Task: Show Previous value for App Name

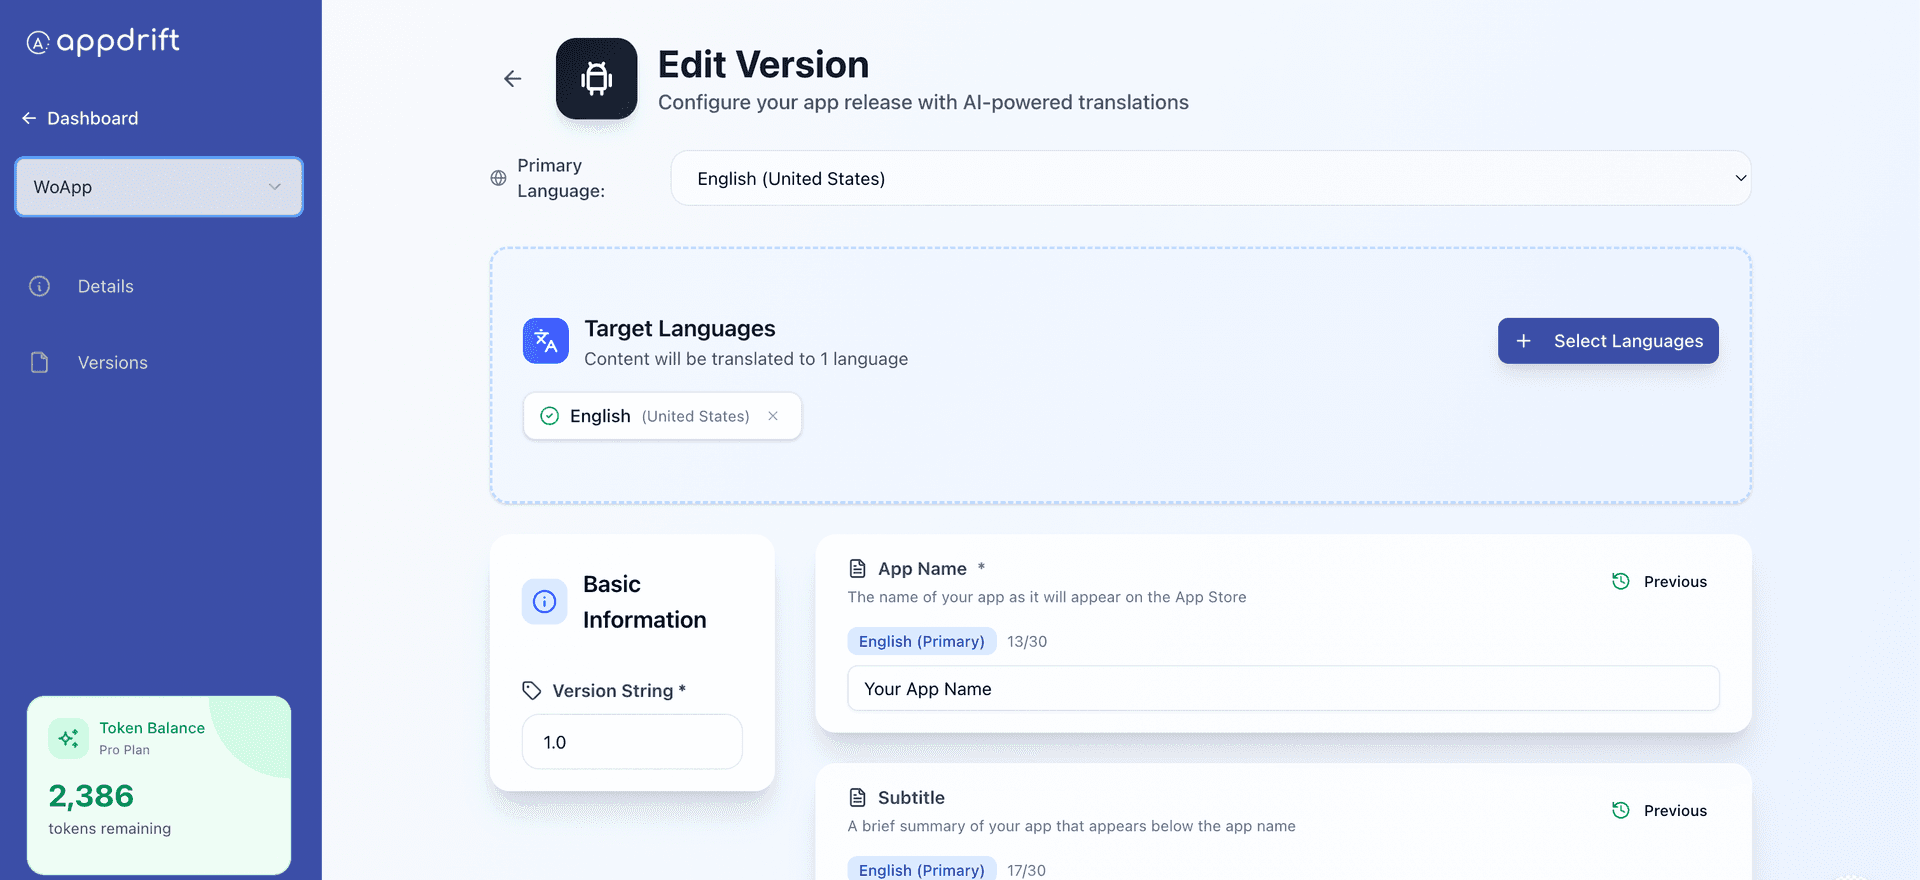Action: pos(1660,581)
